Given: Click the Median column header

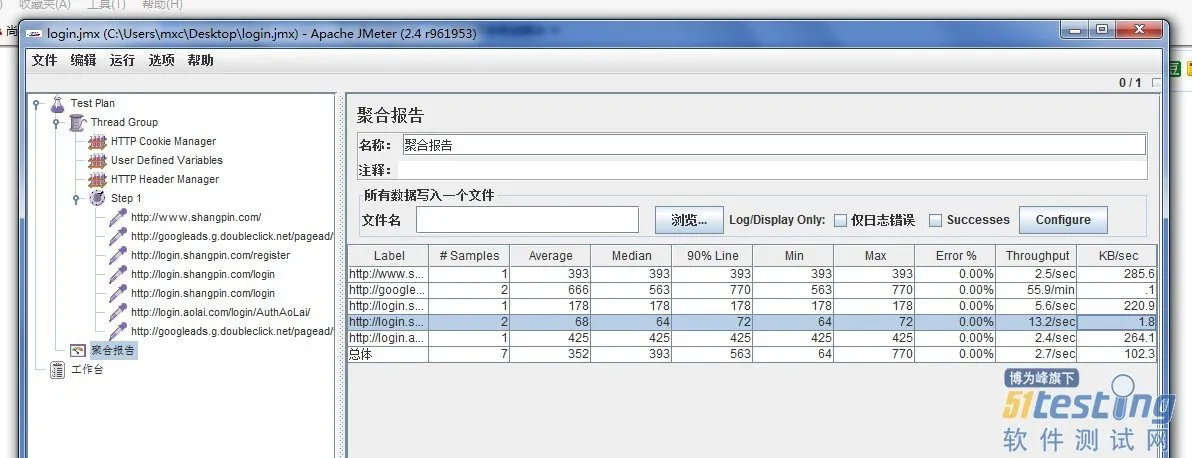Looking at the screenshot, I should [632, 256].
